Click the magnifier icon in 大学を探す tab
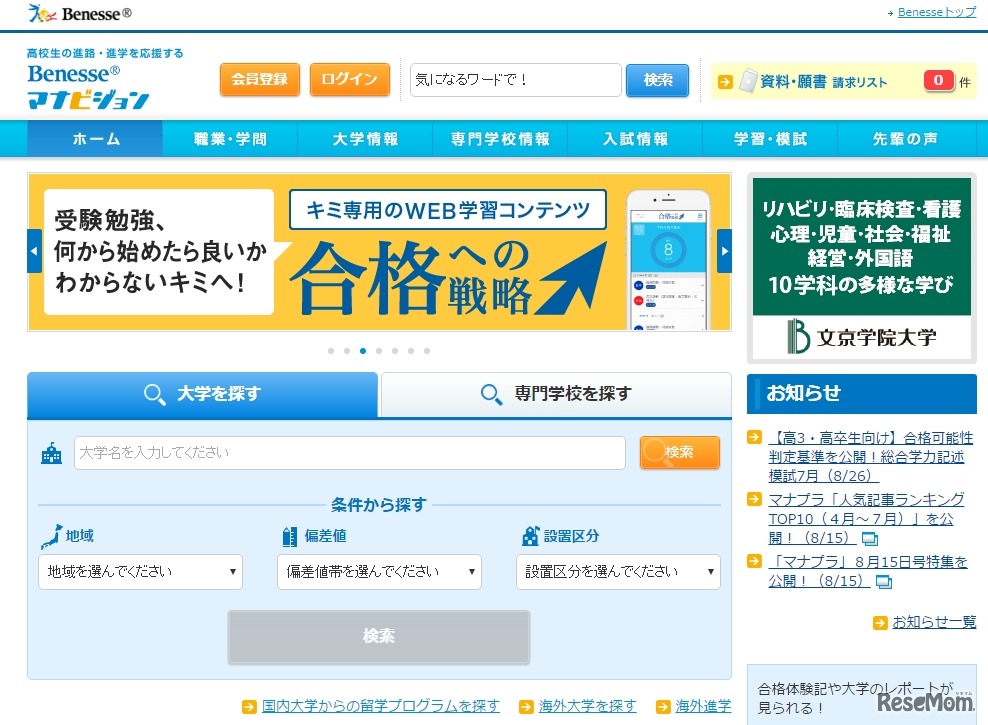988x725 pixels. [155, 395]
